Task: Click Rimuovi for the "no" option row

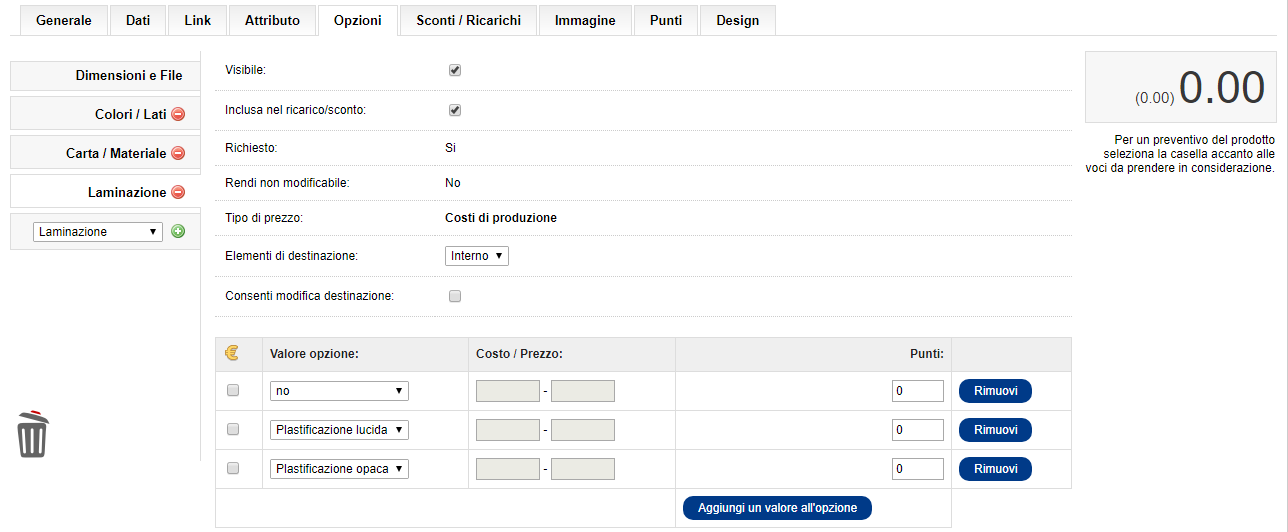Action: 995,391
